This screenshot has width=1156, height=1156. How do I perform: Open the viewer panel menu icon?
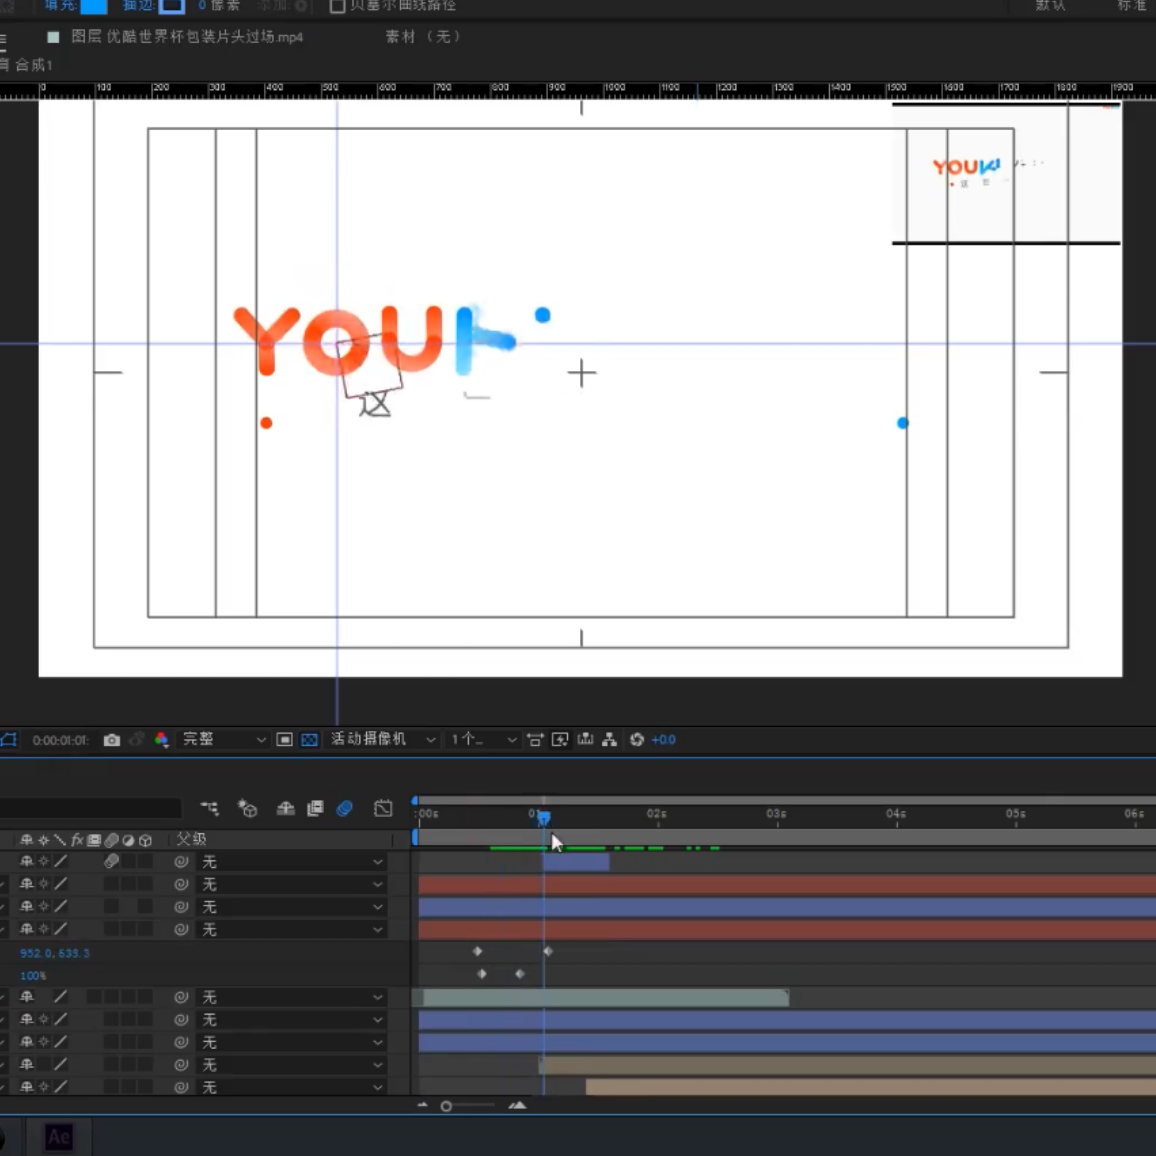click(x=3, y=40)
